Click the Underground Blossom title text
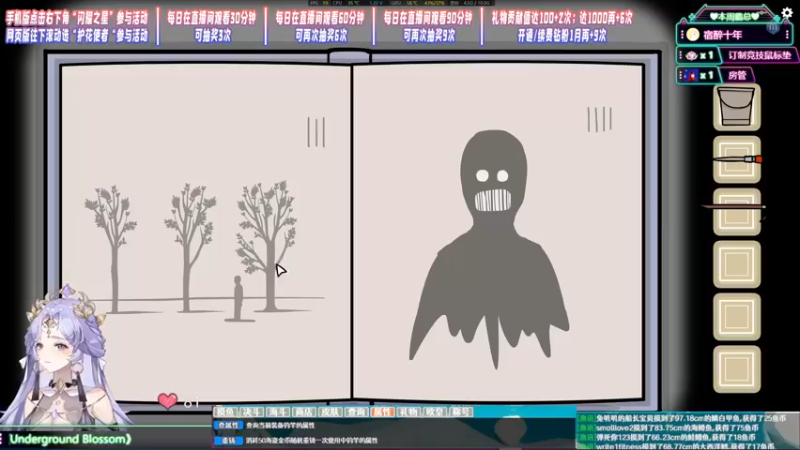The image size is (800, 450). pyautogui.click(x=70, y=439)
